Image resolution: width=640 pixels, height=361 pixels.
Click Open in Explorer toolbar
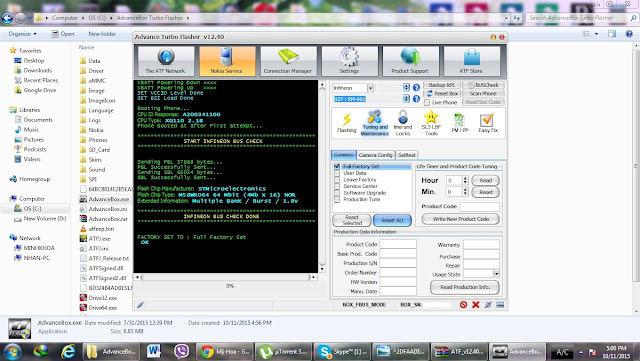click(x=63, y=34)
